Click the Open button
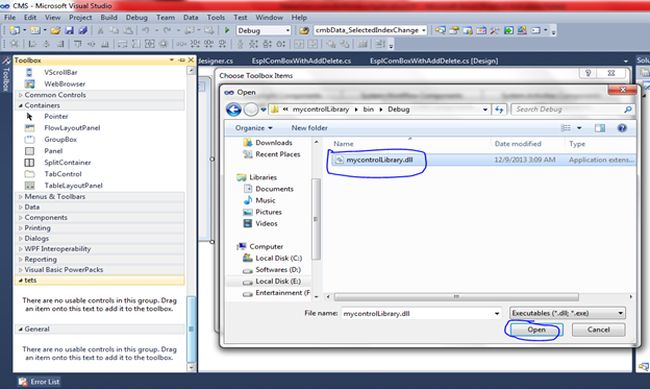 pos(536,330)
